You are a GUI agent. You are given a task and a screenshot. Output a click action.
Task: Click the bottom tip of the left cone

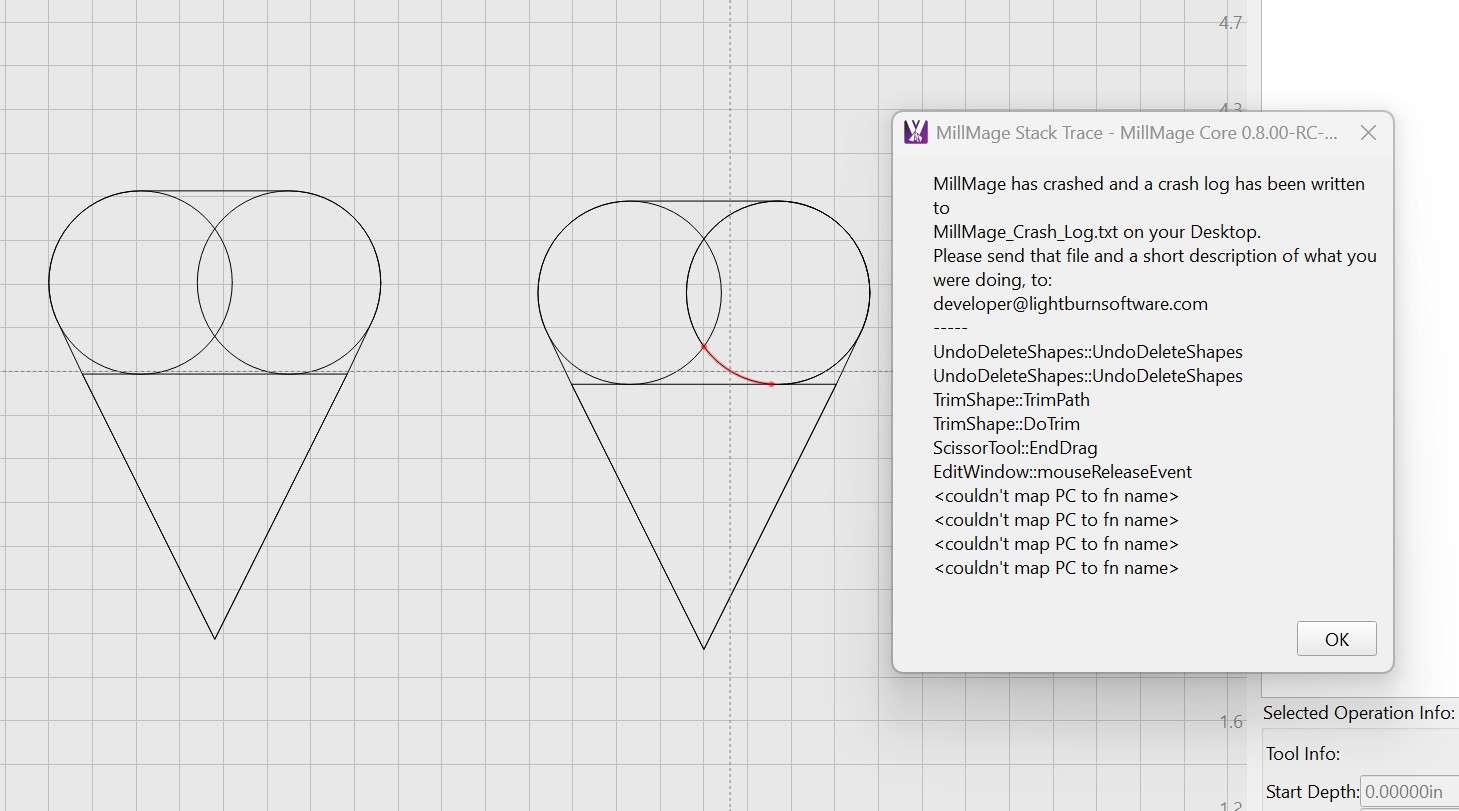click(x=215, y=637)
